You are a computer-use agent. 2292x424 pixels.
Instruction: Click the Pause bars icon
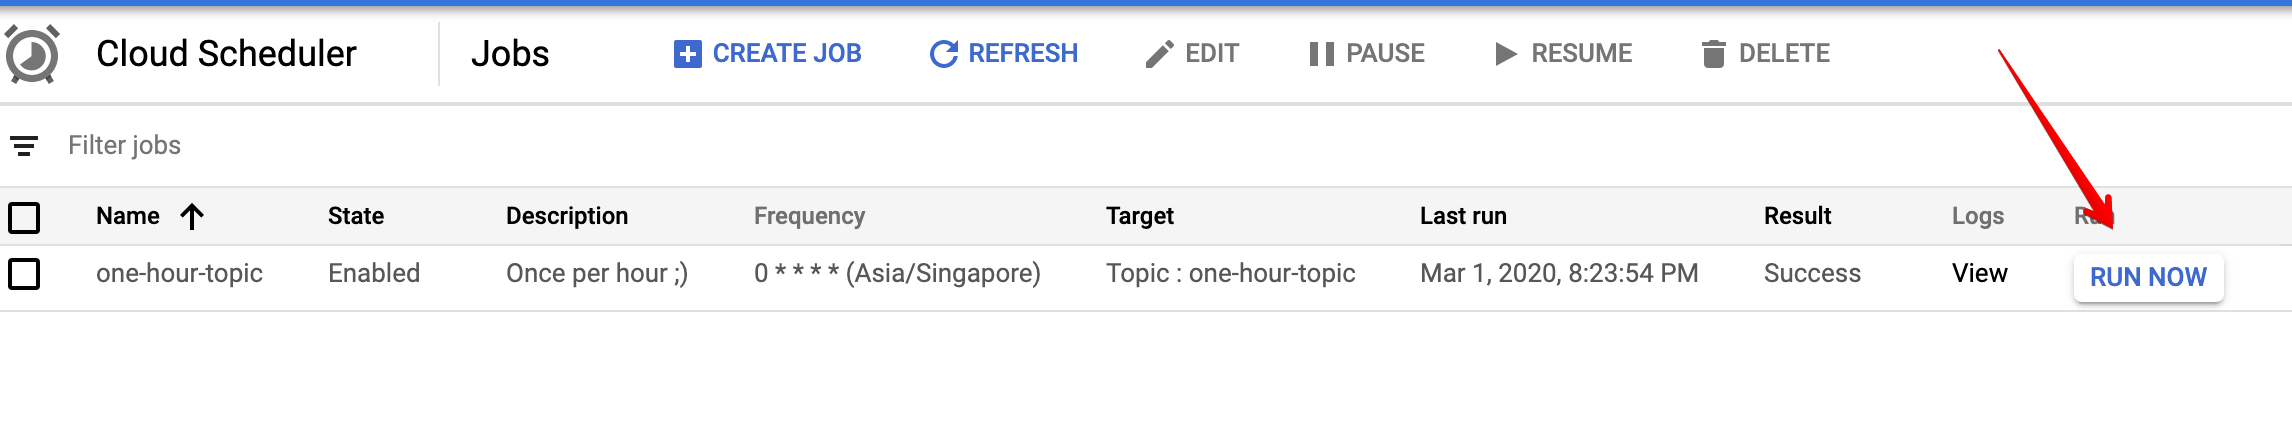[x=1321, y=54]
